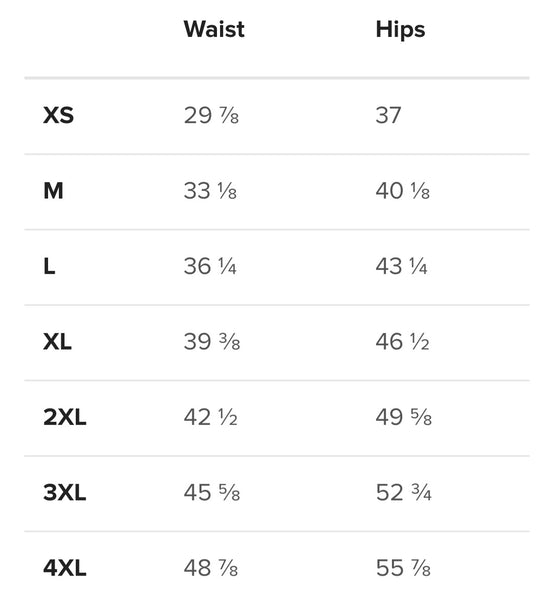Select the 4XL waist value 48 ⅞

point(211,567)
